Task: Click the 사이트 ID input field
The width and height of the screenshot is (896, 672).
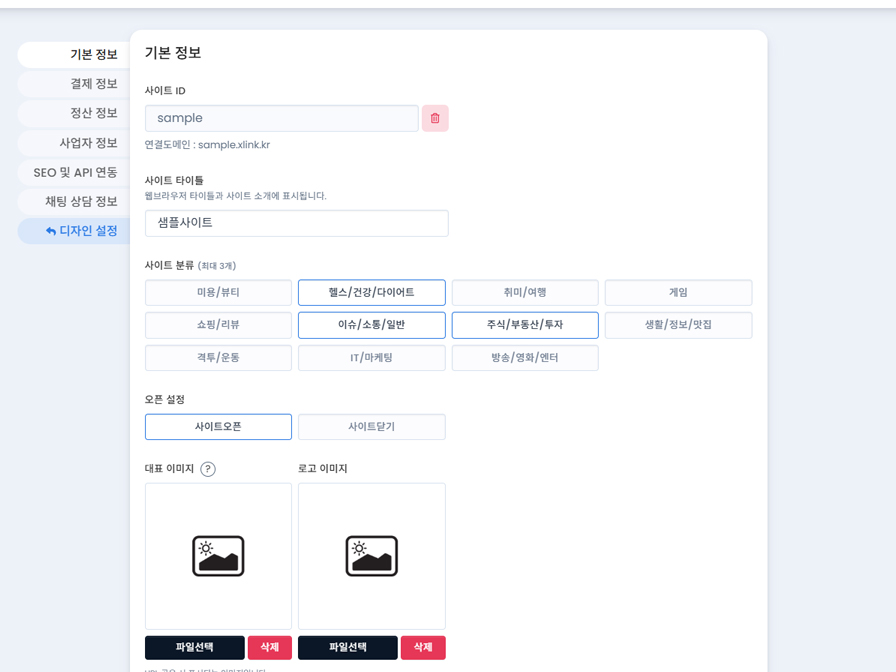Action: coord(281,118)
